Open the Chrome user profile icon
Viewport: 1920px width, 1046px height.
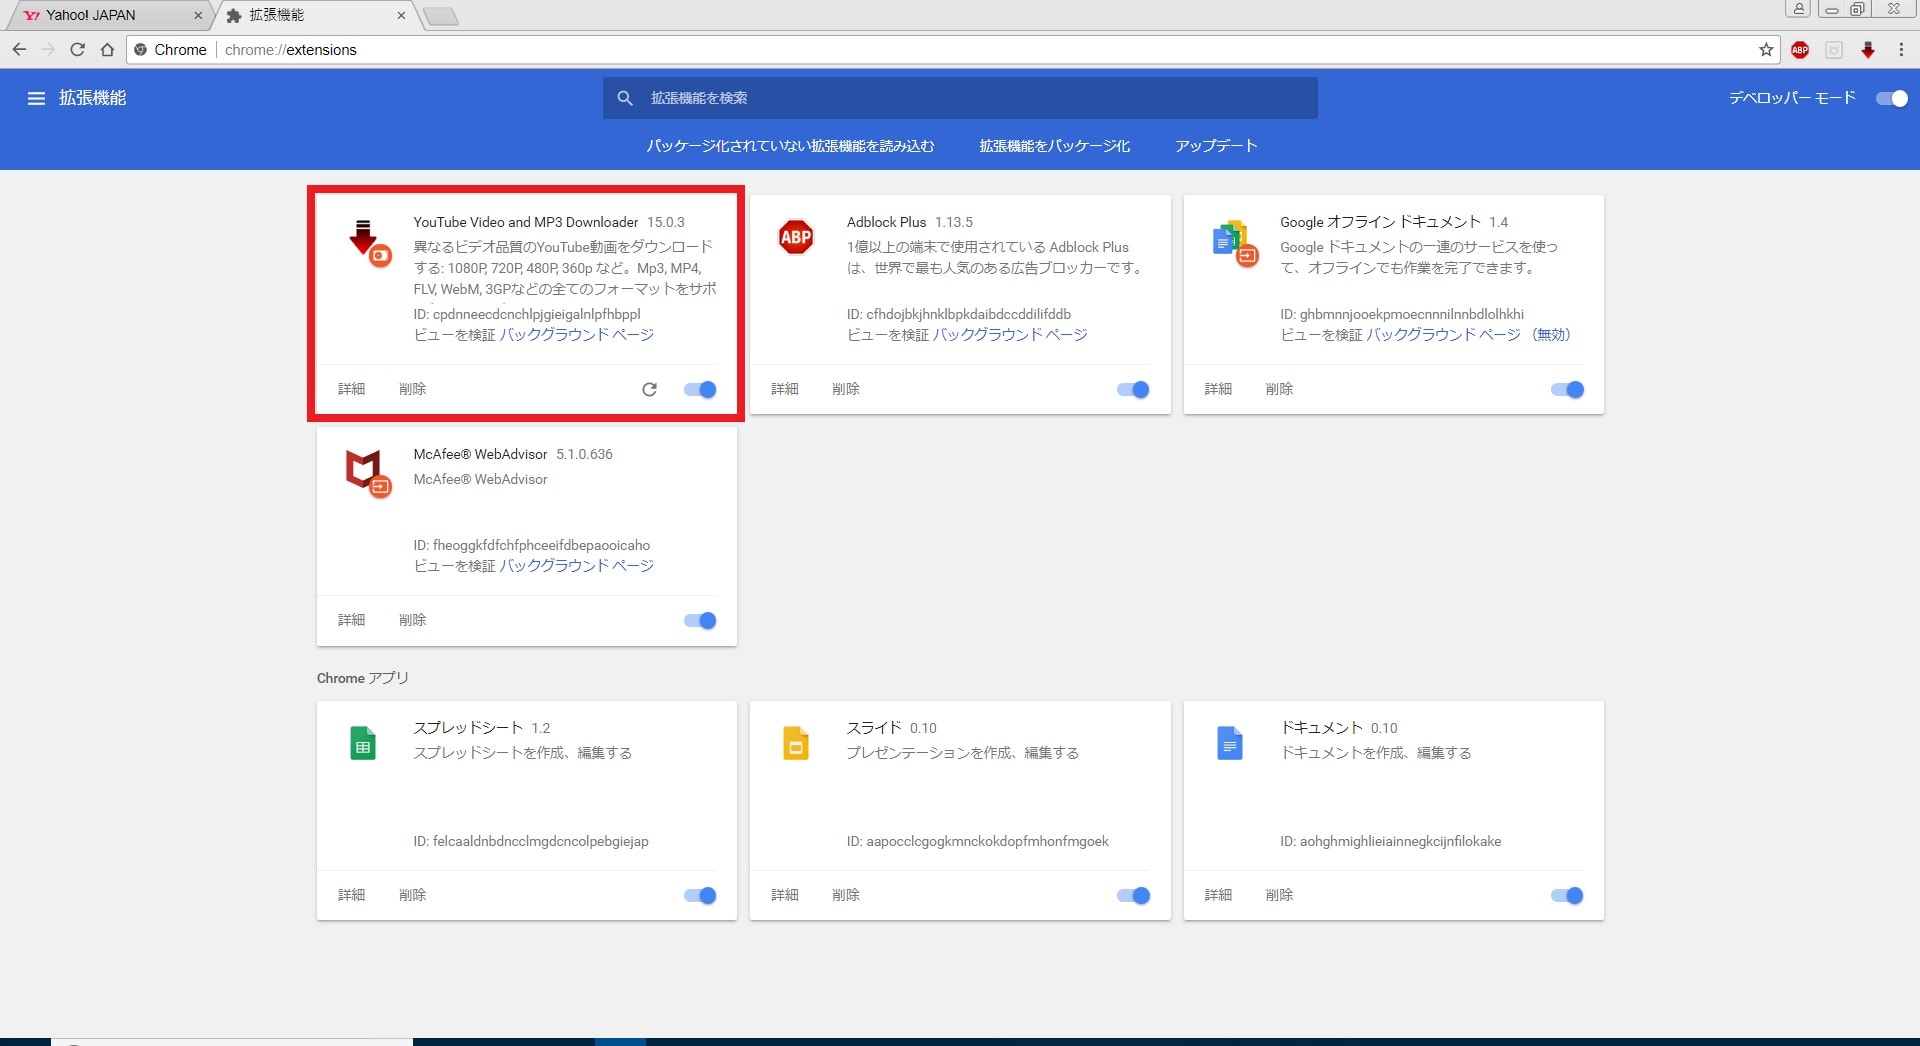pos(1799,9)
